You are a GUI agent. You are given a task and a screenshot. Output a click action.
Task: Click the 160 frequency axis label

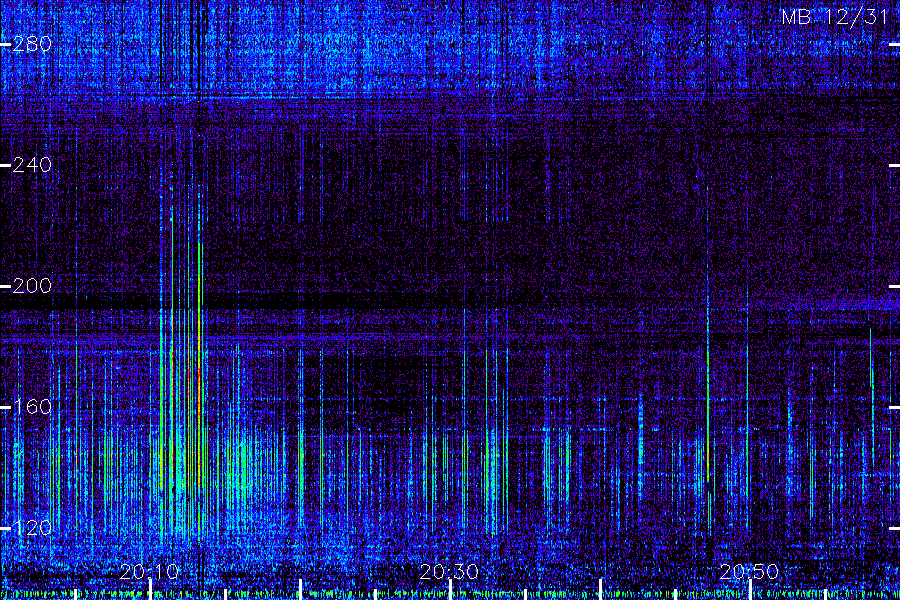(x=32, y=407)
